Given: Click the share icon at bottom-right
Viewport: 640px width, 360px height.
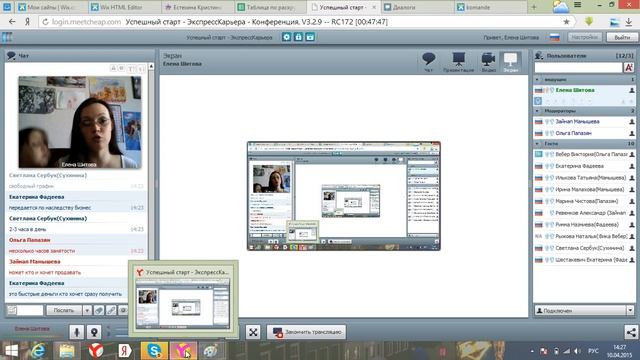Looking at the screenshot, I should click(631, 332).
